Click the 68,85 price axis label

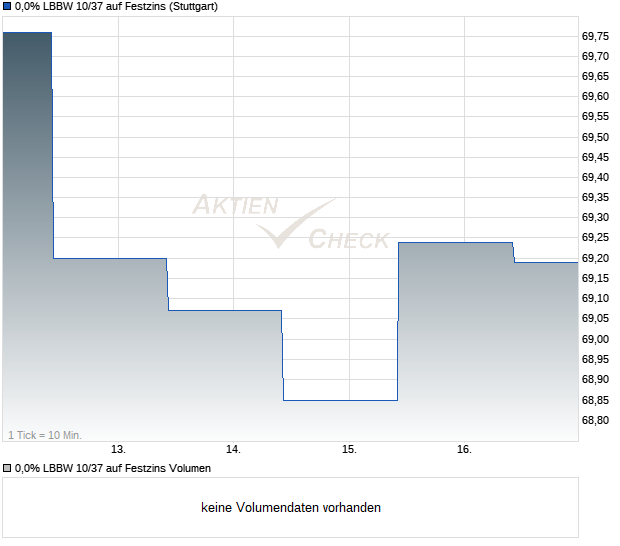[595, 401]
